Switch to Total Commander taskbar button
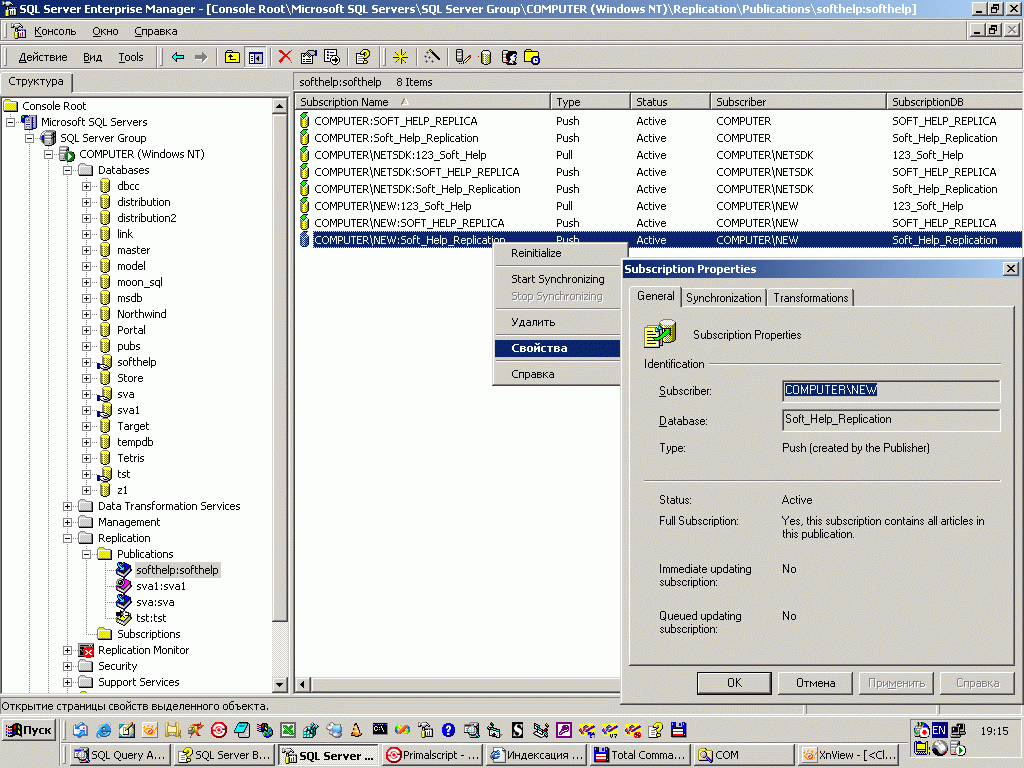1024x768 pixels. tap(640, 756)
